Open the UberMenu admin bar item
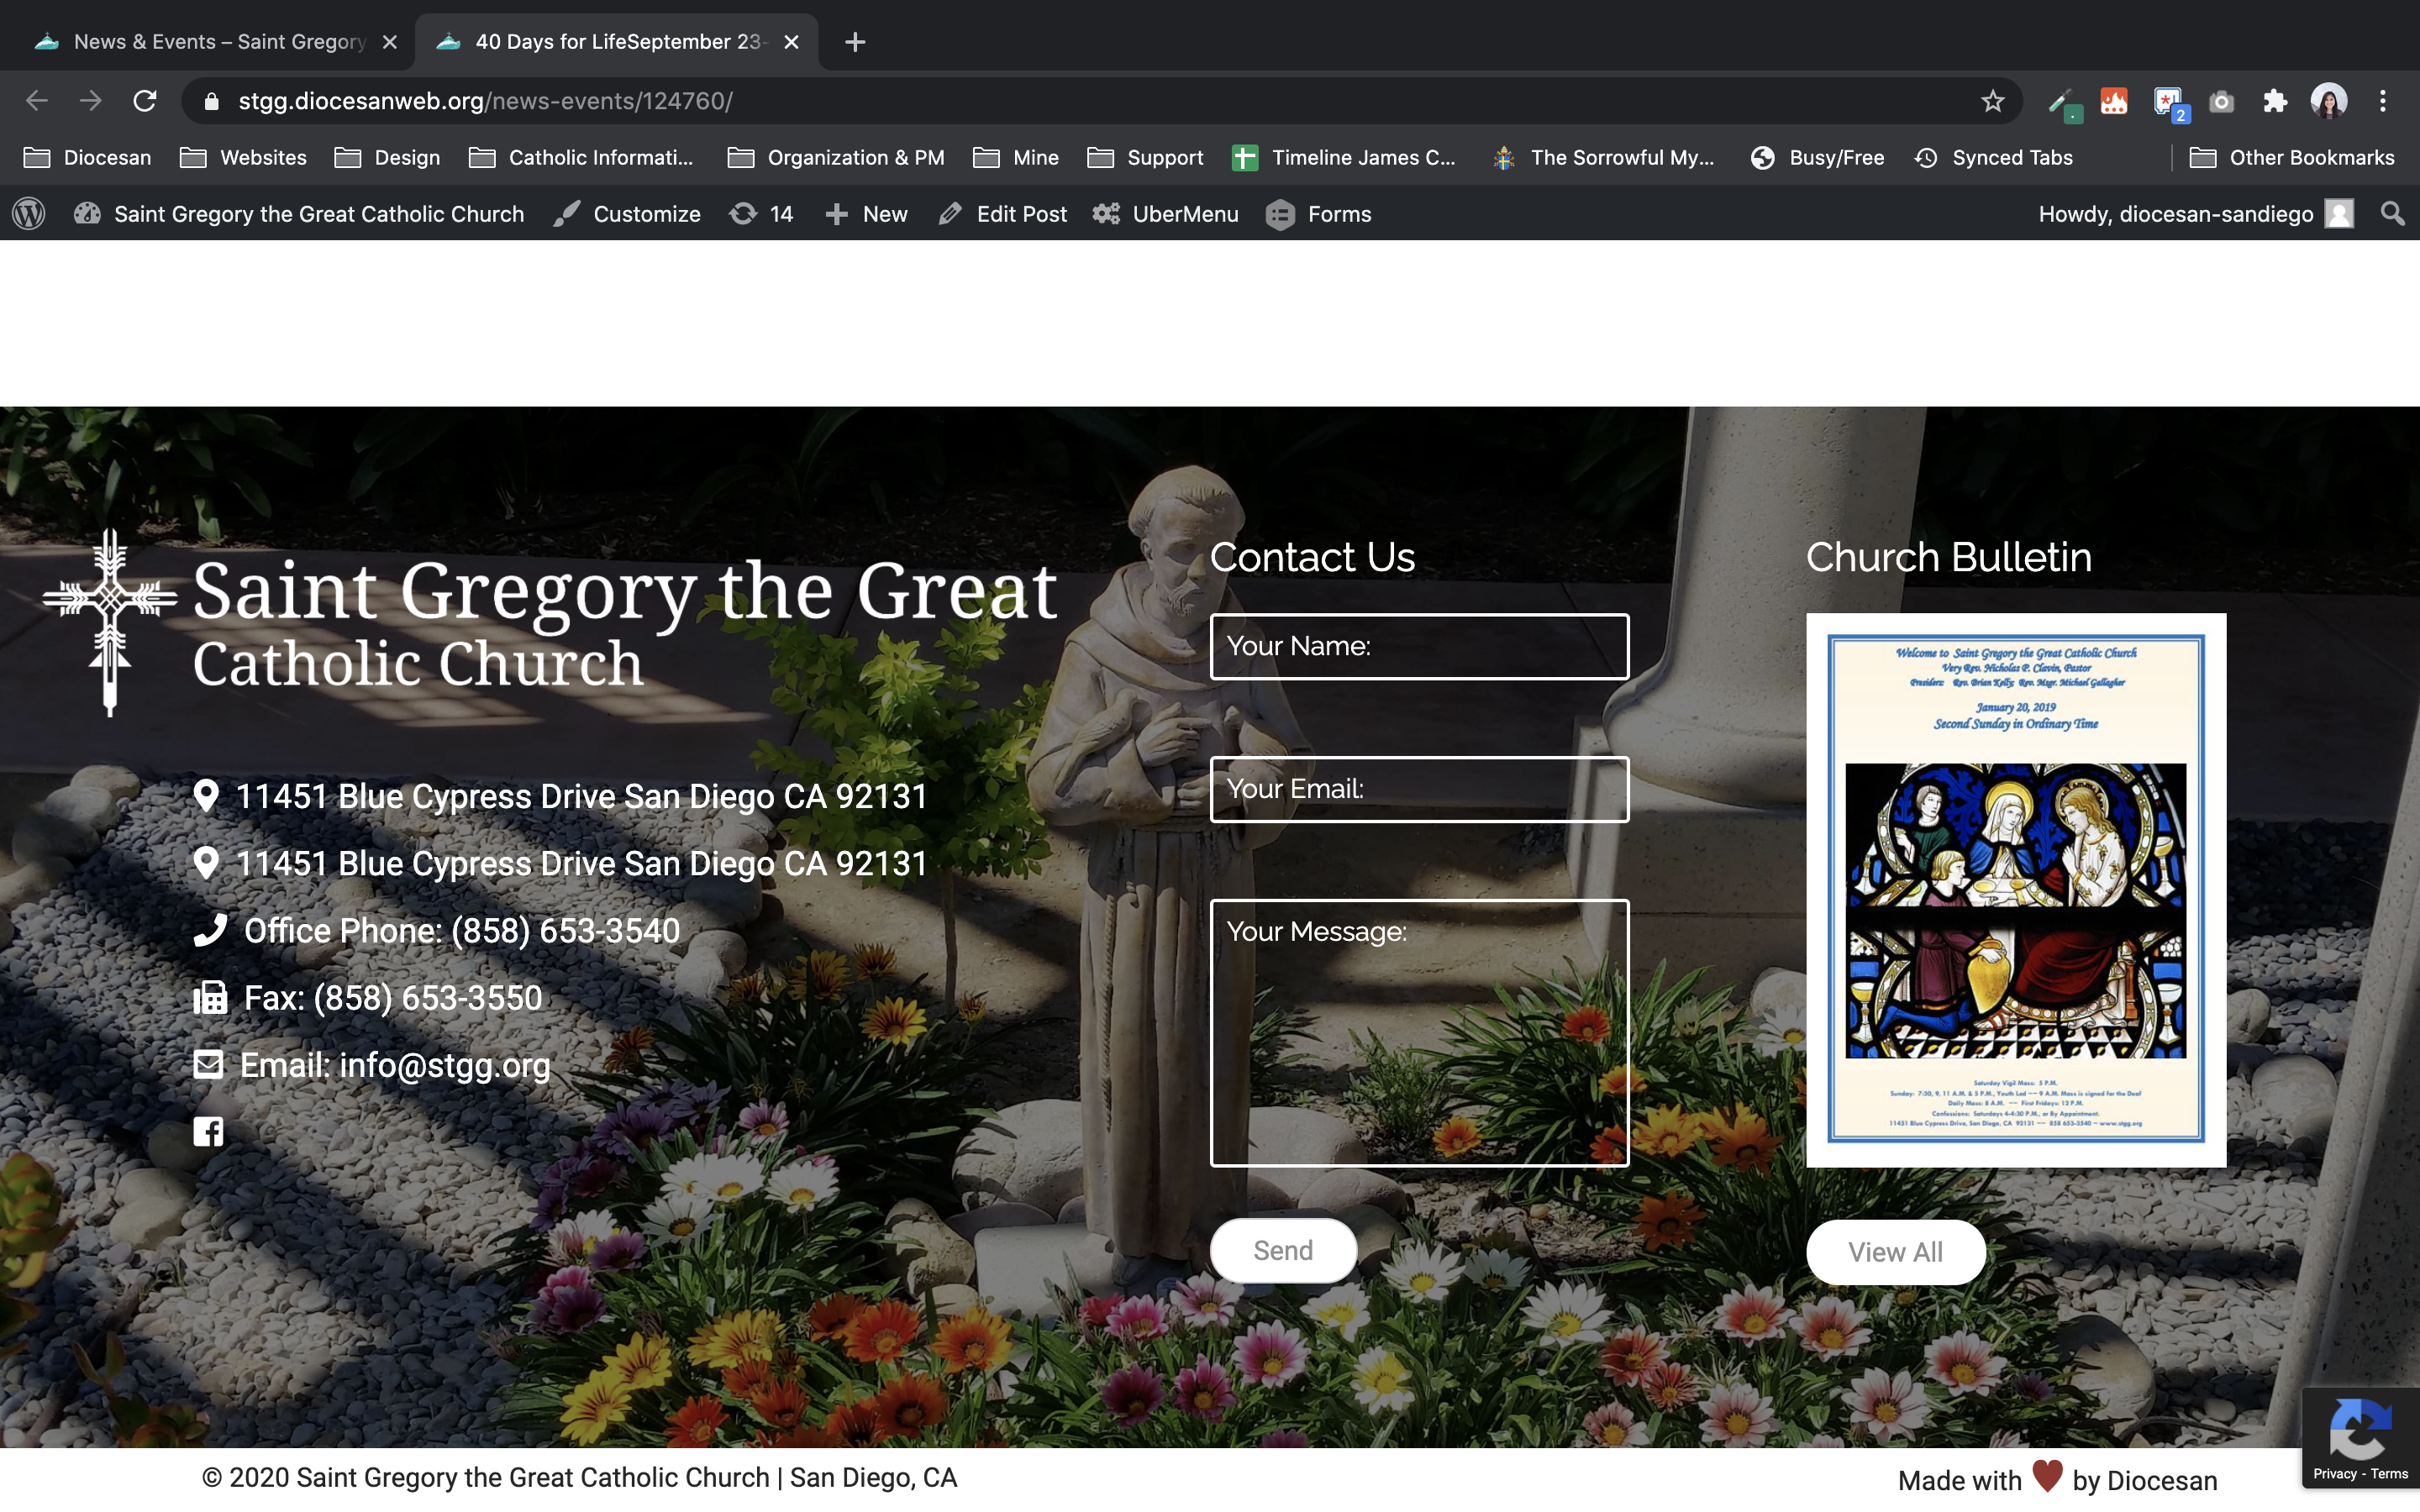 coord(1166,214)
